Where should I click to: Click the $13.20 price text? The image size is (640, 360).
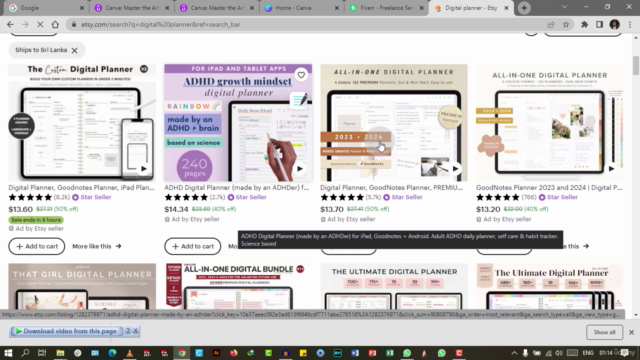(x=488, y=209)
